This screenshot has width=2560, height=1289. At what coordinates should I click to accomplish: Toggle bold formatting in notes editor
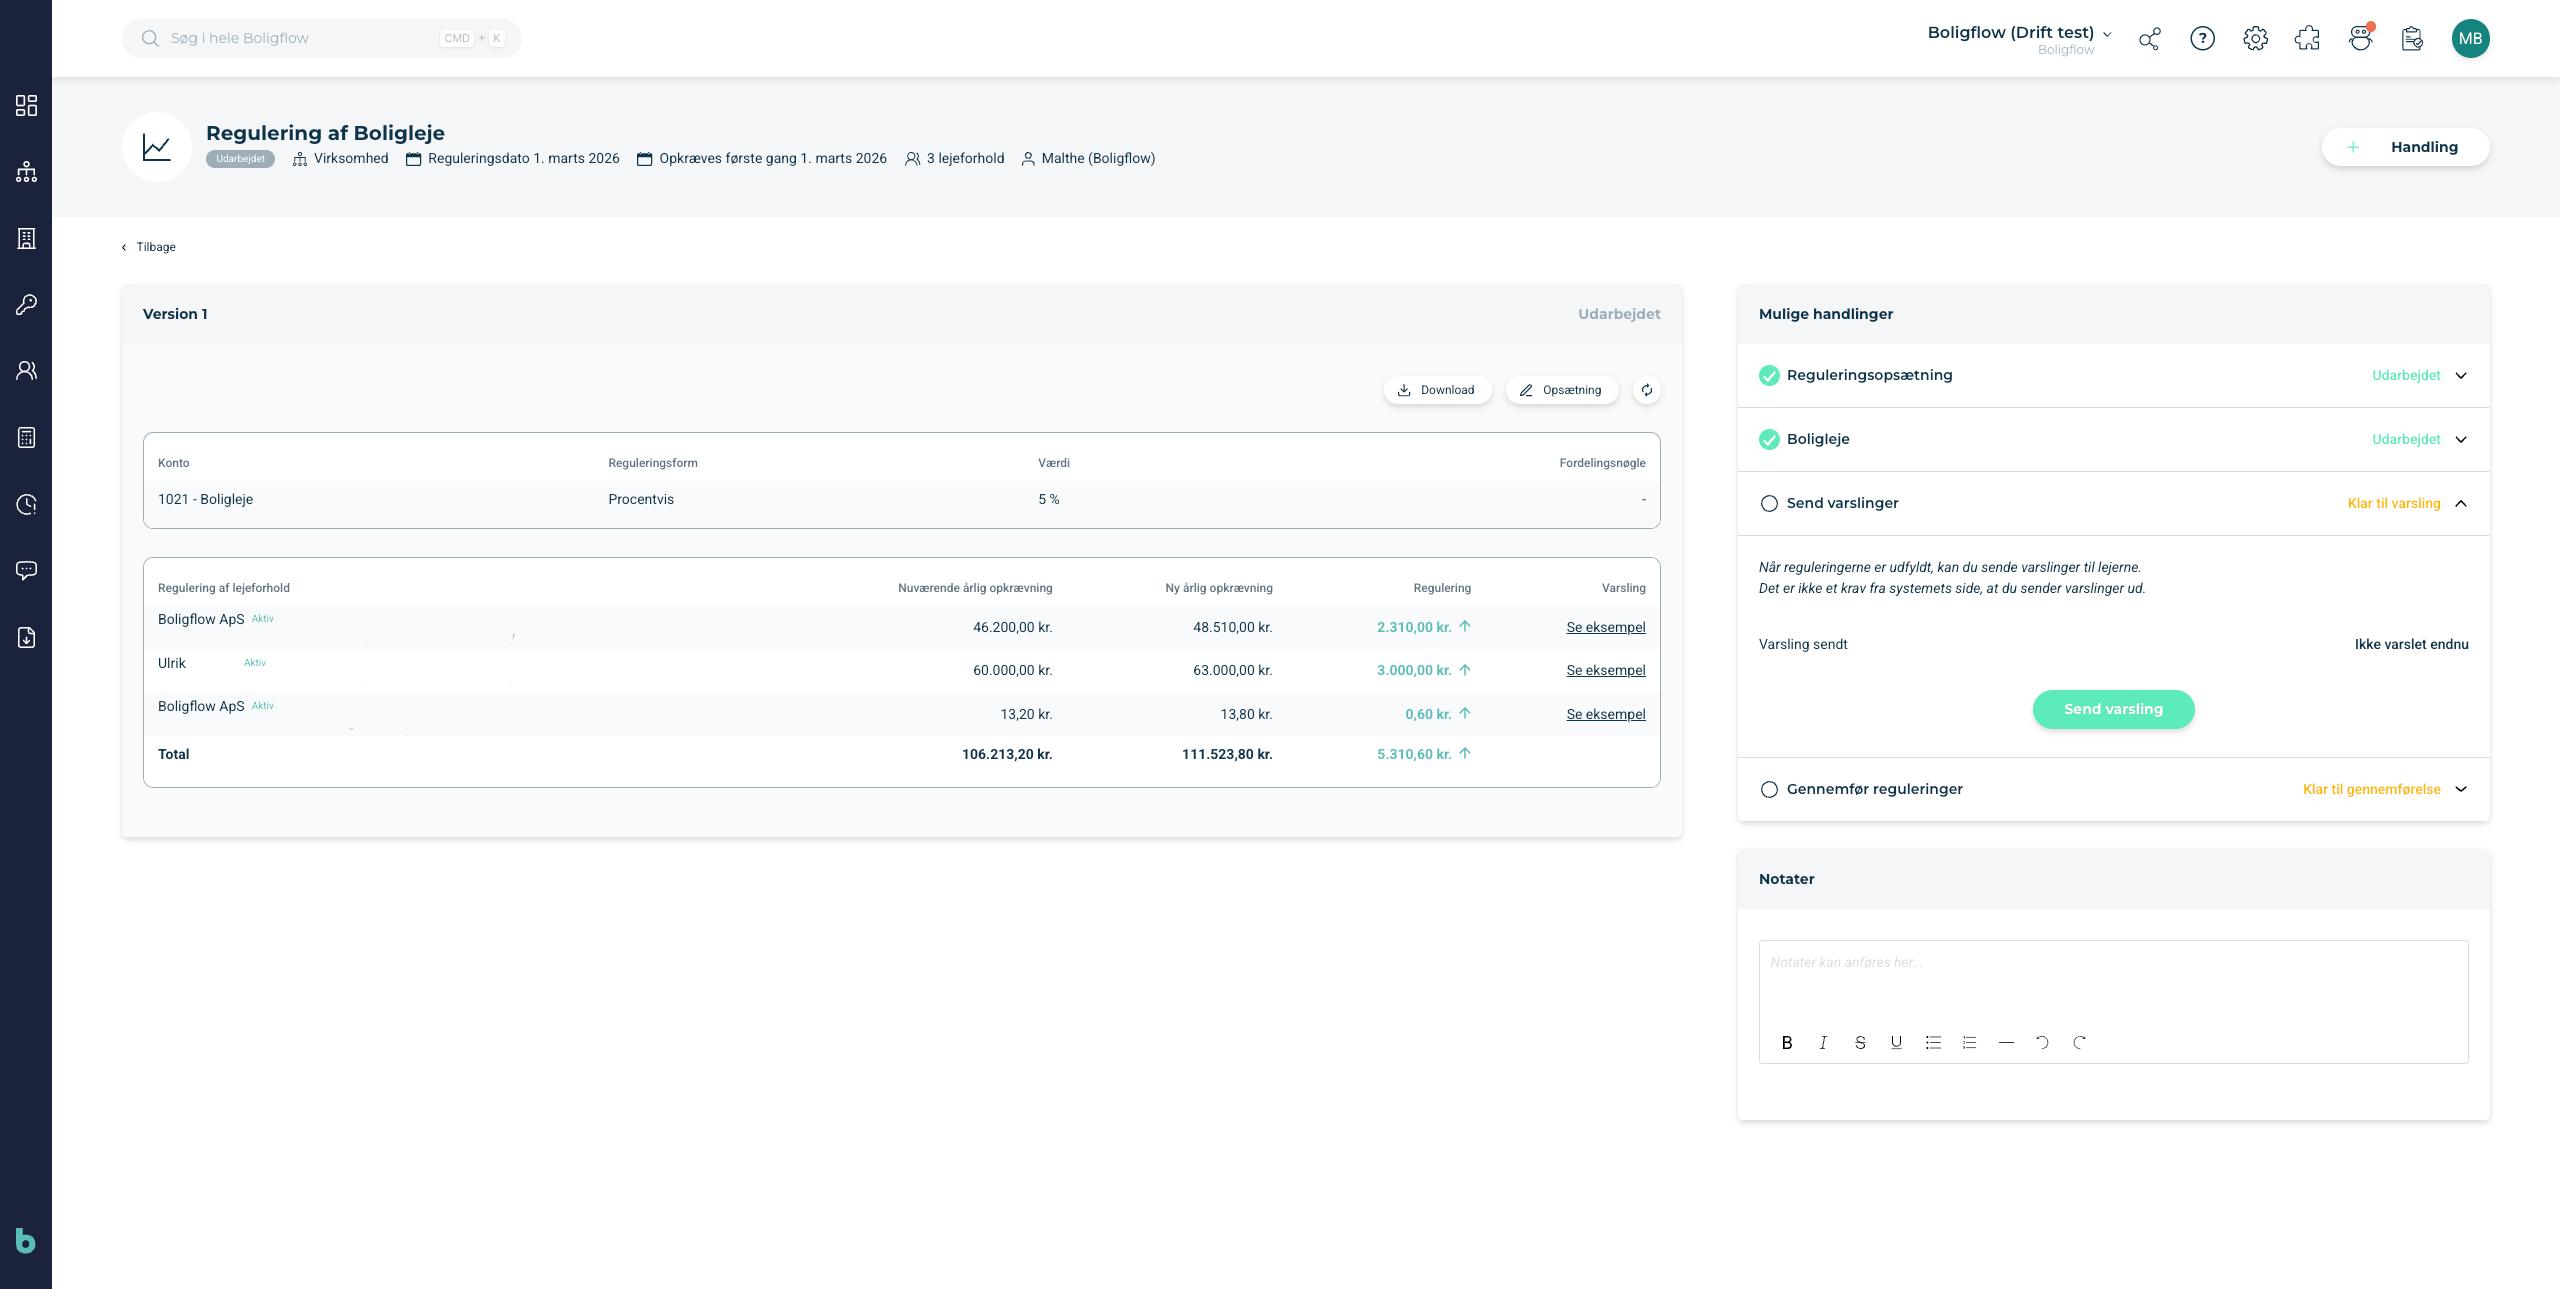click(1787, 1042)
